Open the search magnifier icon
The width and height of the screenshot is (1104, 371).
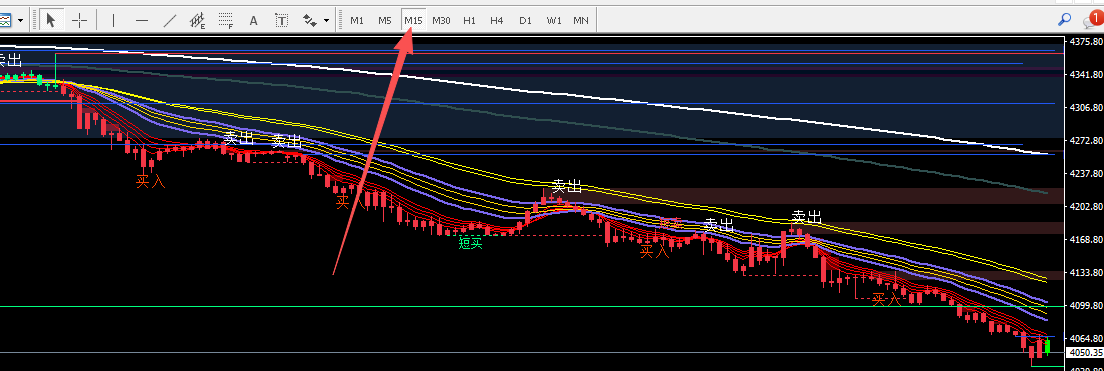[1065, 20]
